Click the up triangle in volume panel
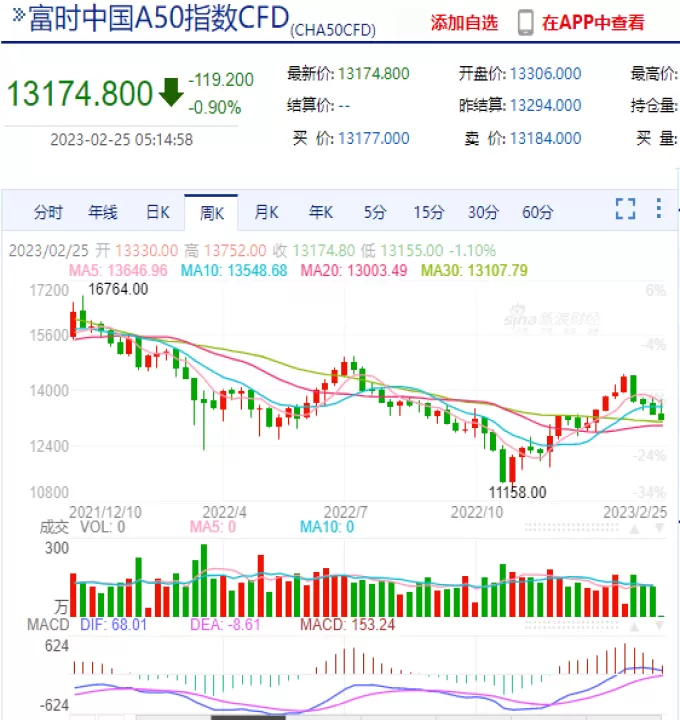Viewport: 680px width, 720px height. (x=635, y=529)
